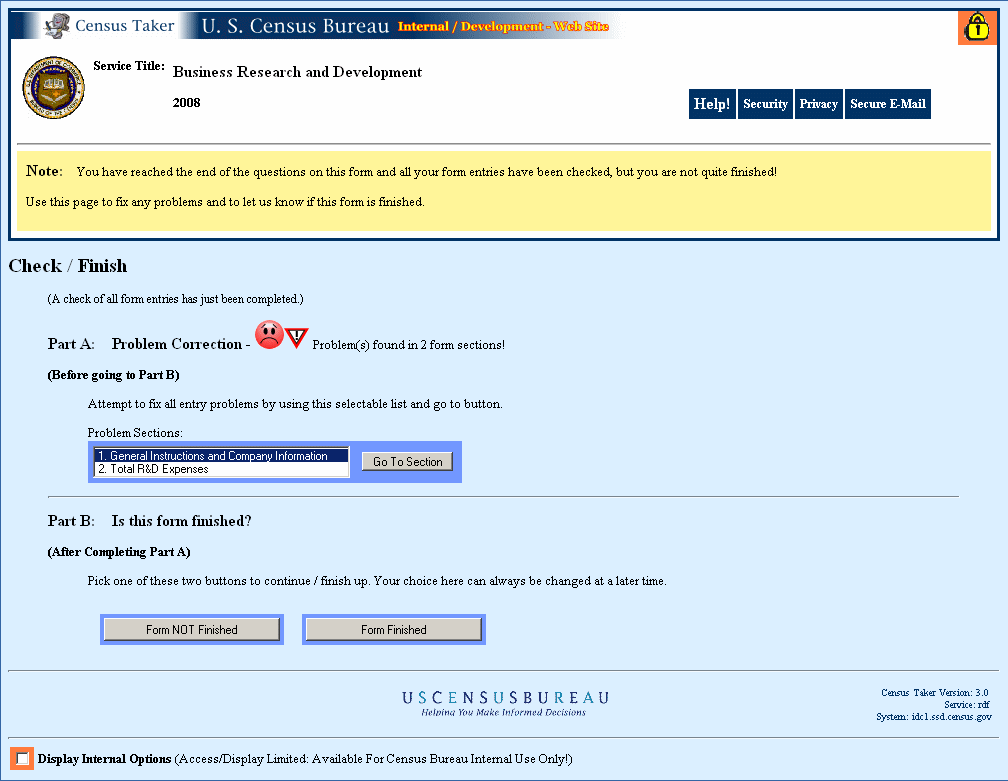Click the Form NOT Finished button
Image resolution: width=1008 pixels, height=781 pixels.
[x=192, y=629]
